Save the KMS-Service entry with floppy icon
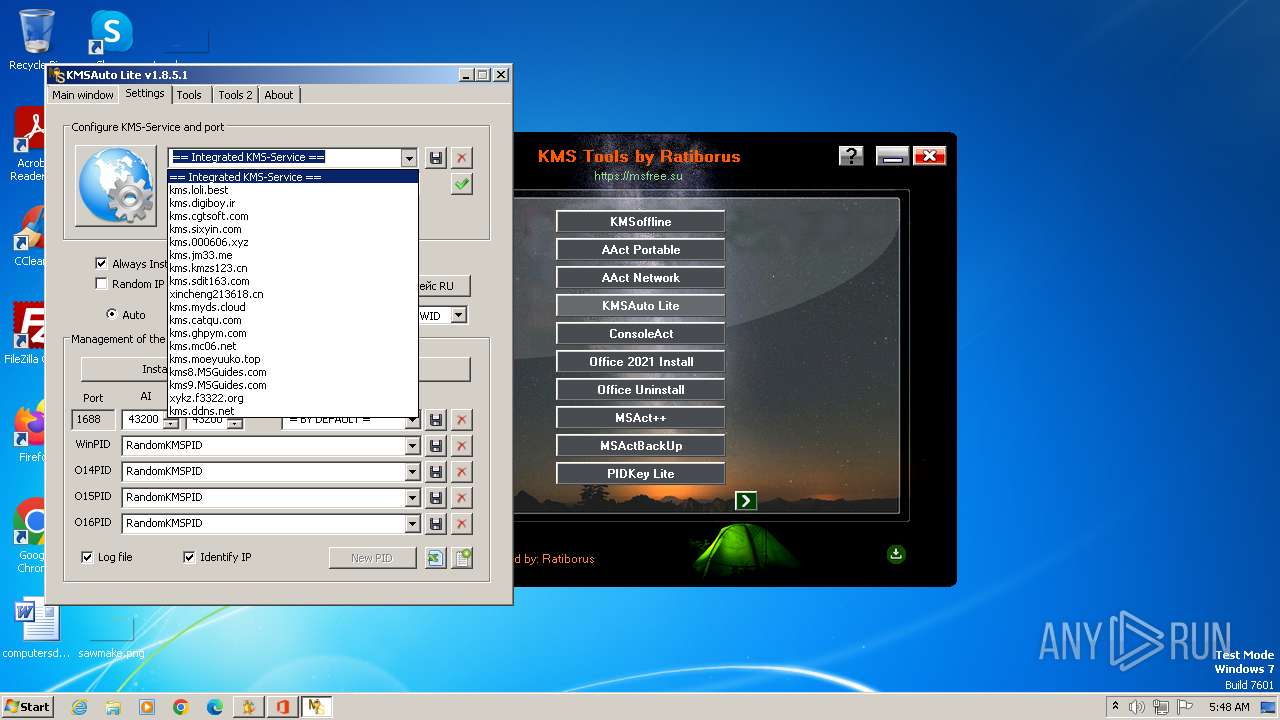 coord(436,158)
